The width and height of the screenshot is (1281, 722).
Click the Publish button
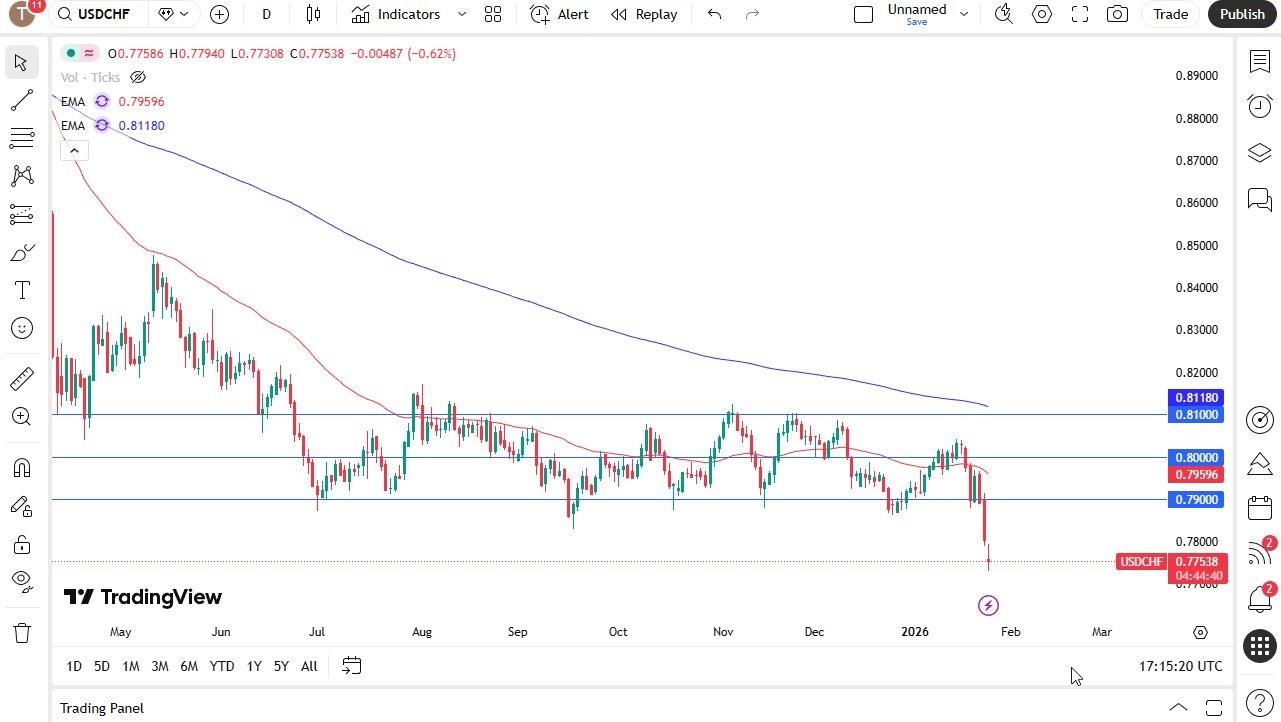[x=1241, y=14]
